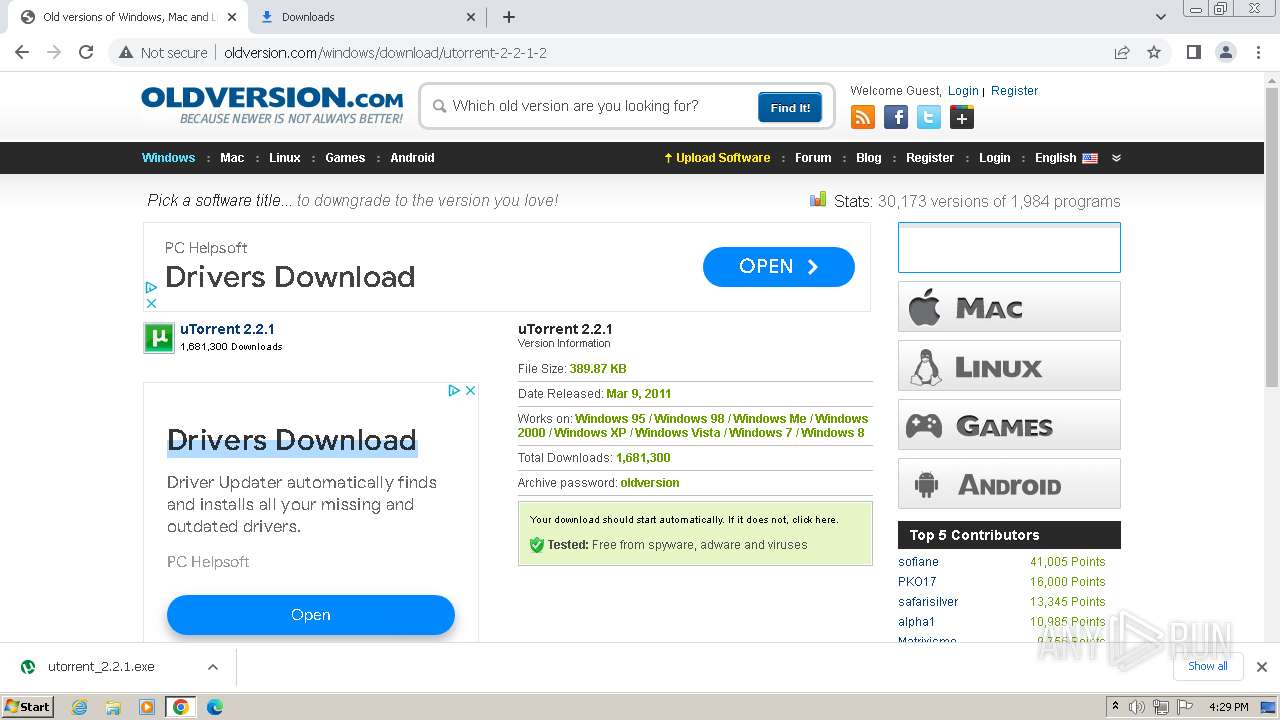The image size is (1280, 720).
Task: Click the Open button in the sidebar ad
Action: [311, 615]
